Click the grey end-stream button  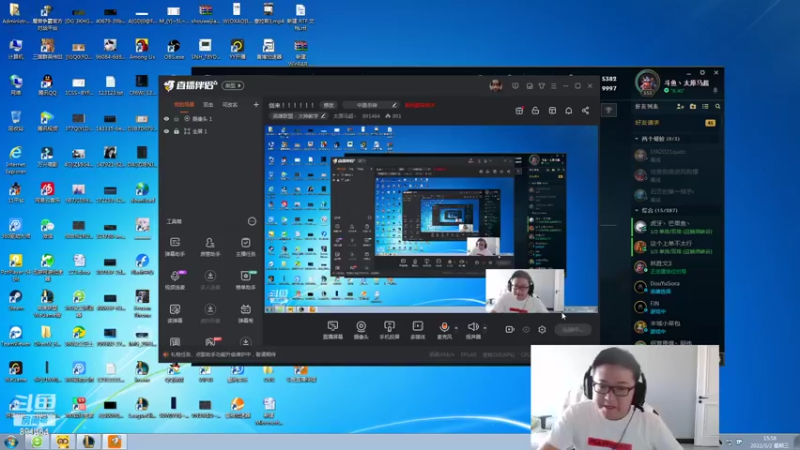tap(572, 330)
